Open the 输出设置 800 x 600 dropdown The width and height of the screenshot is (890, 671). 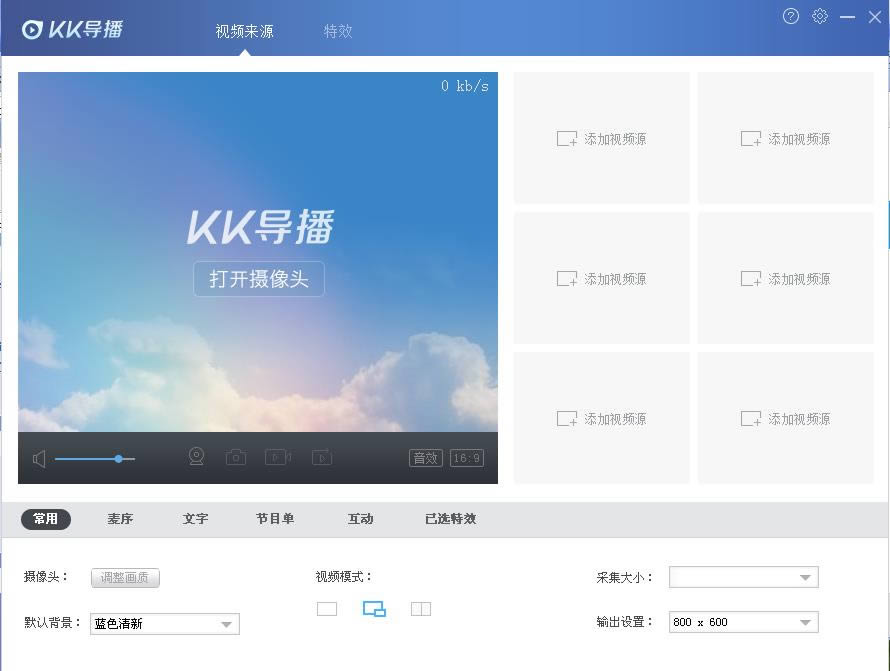pyautogui.click(x=805, y=622)
